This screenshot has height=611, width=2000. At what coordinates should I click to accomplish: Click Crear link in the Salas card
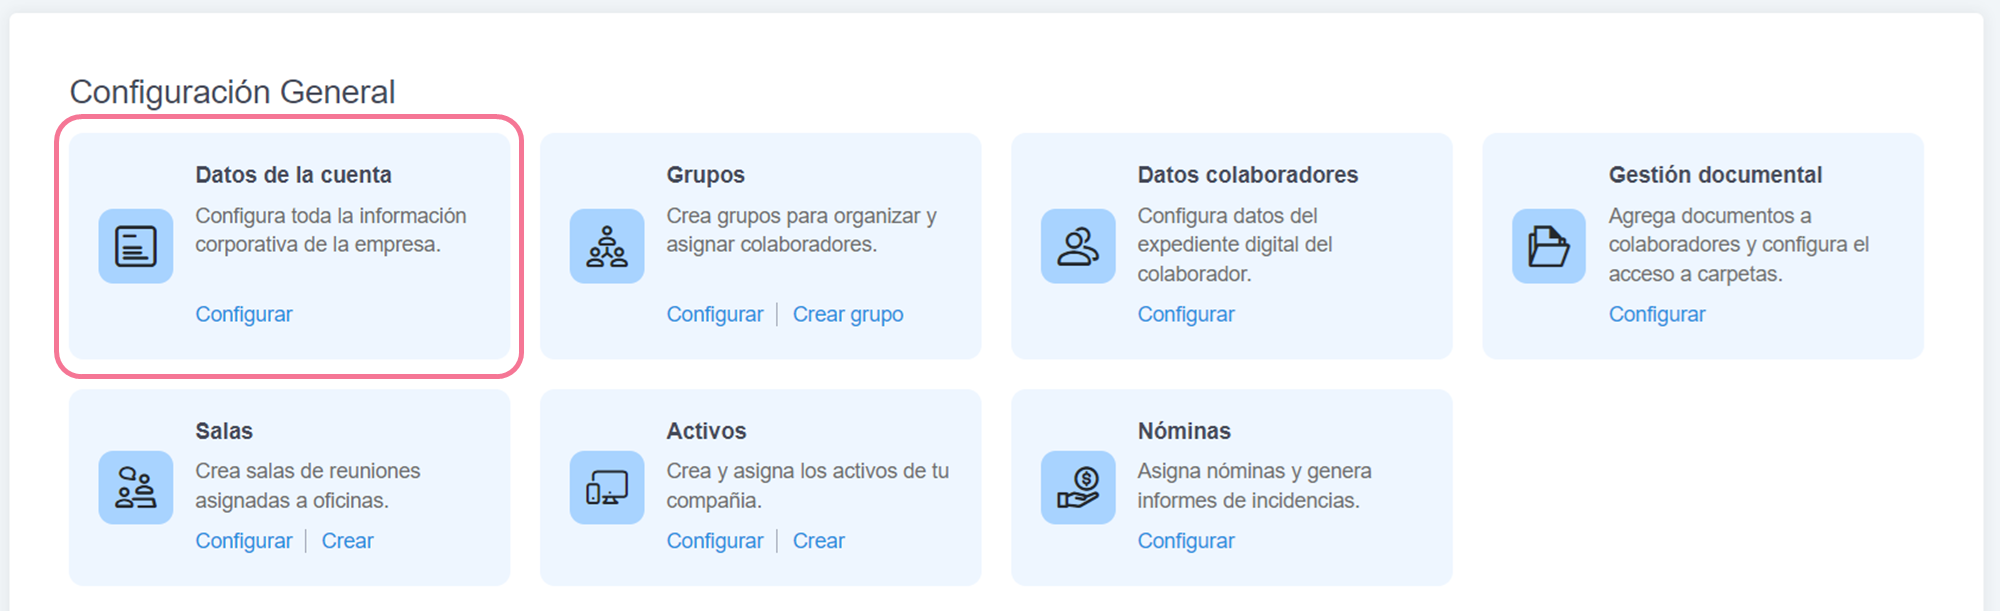coord(347,541)
